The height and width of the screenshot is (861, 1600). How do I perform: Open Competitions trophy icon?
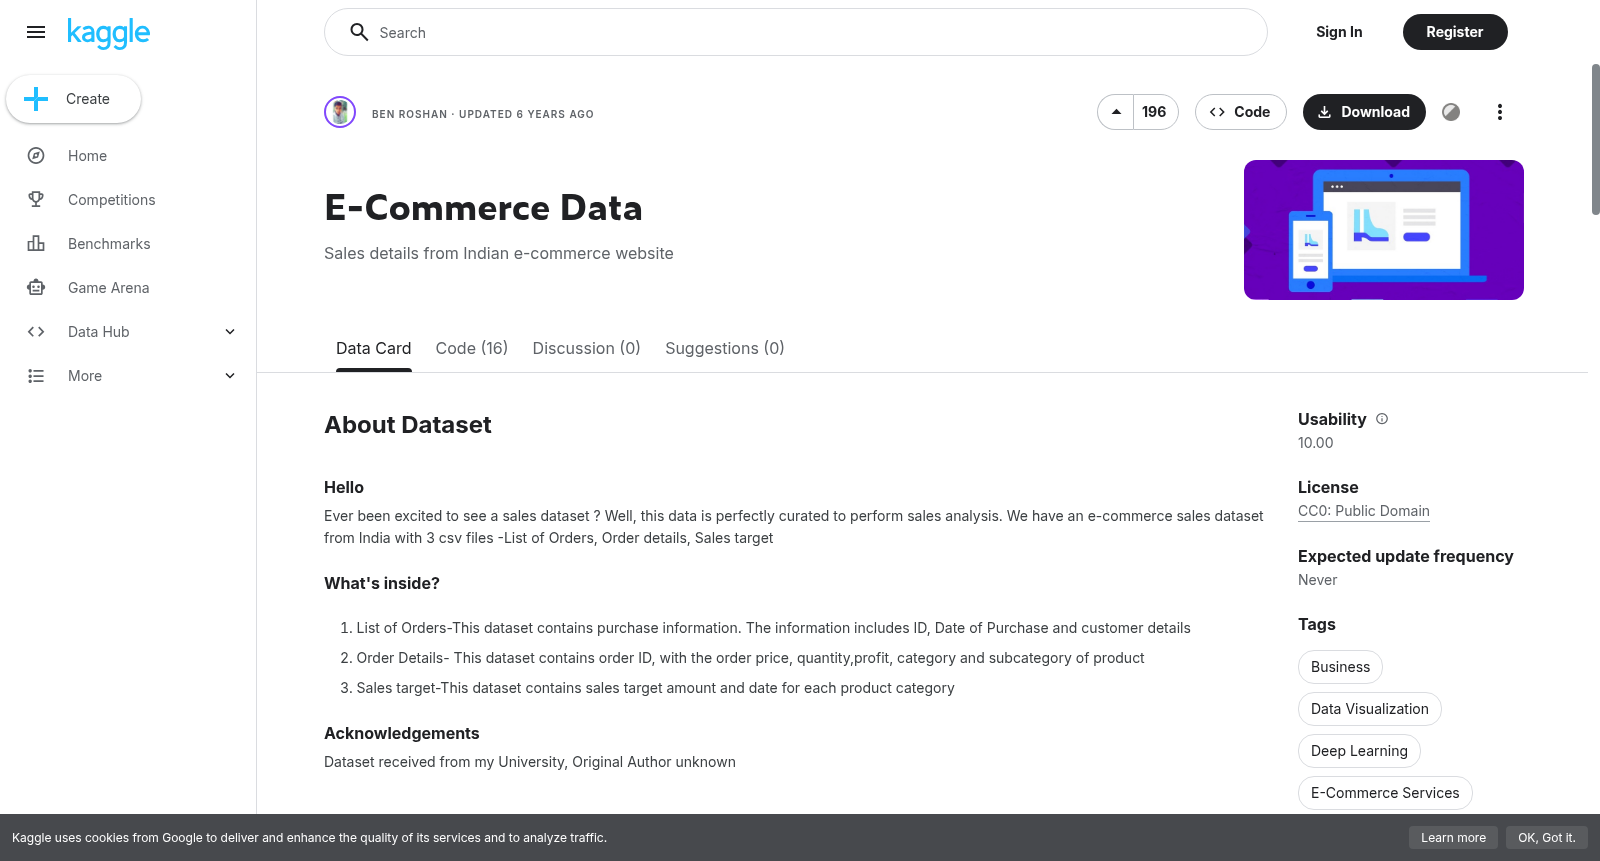coord(36,200)
